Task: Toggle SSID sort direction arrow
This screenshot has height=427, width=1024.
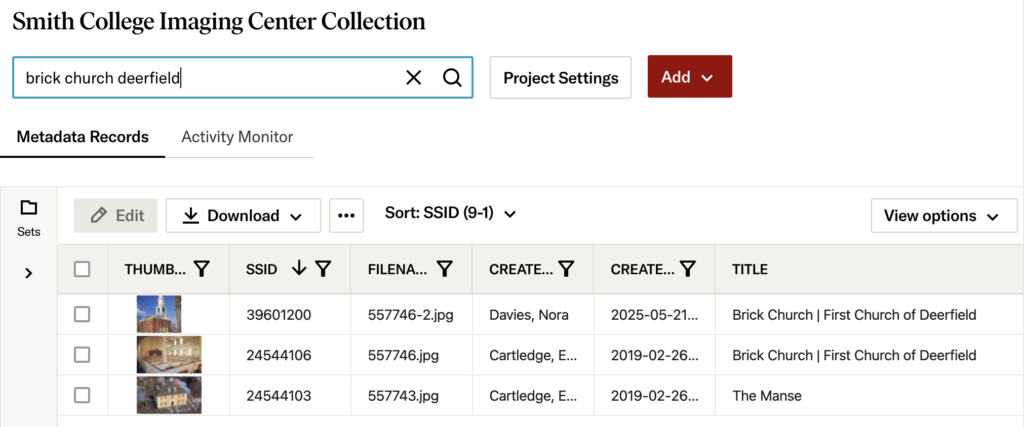Action: coord(299,268)
